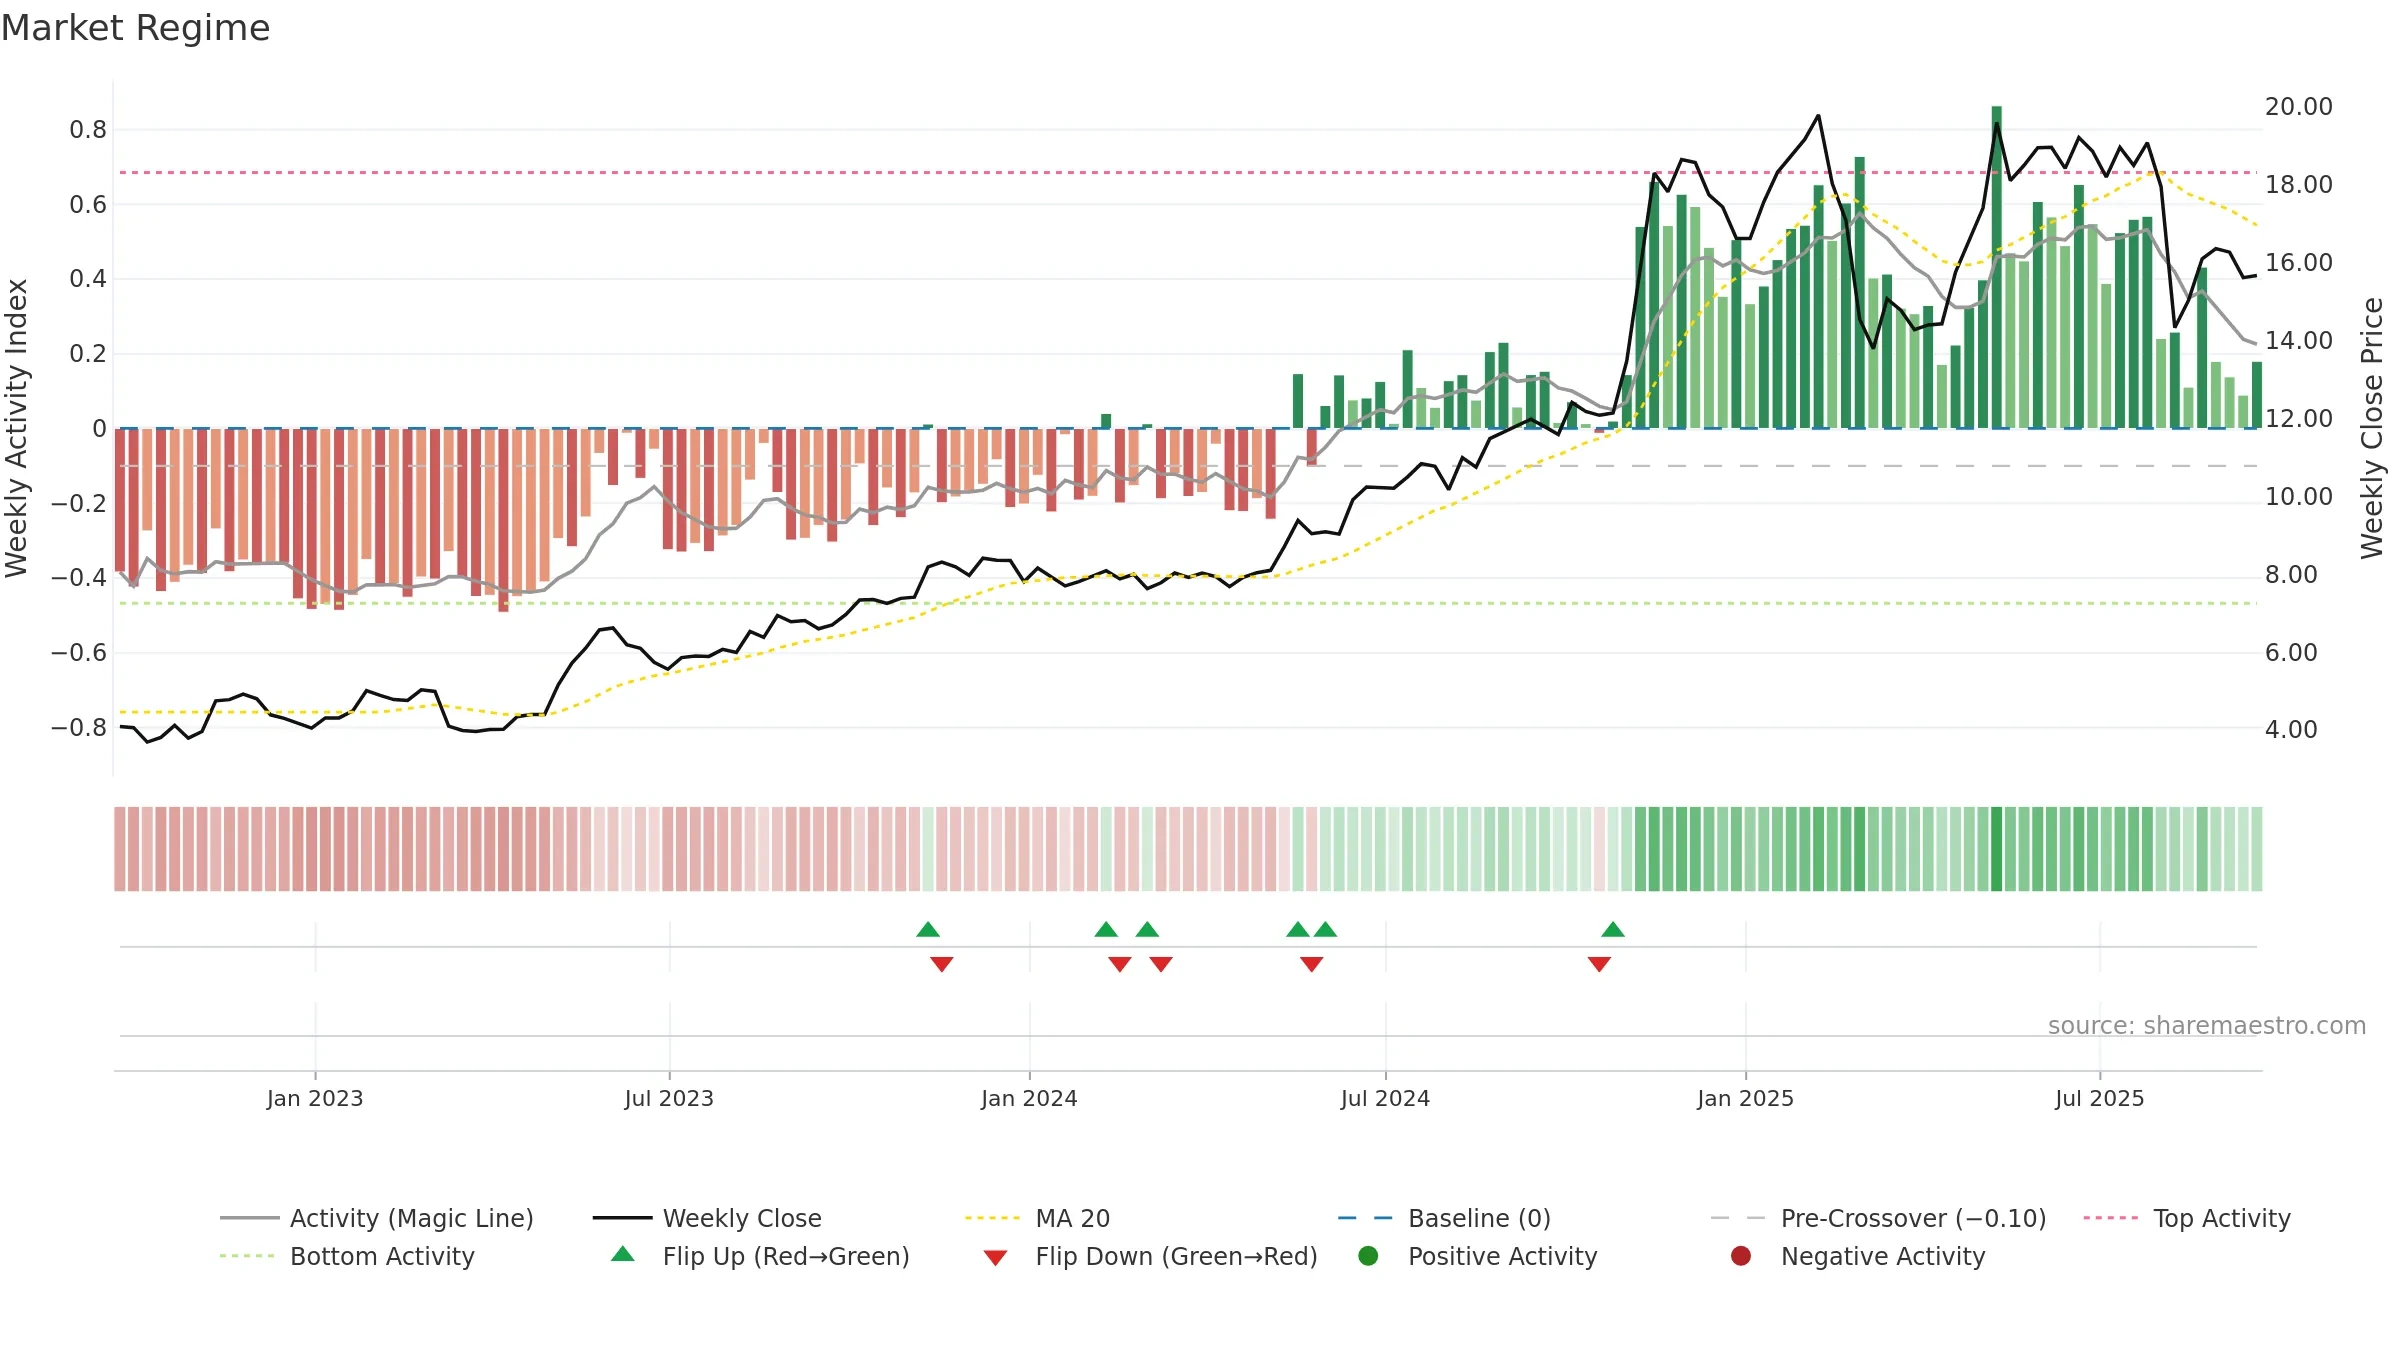Click the Jul 2023 x-axis label
Image resolution: width=2400 pixels, height=1350 pixels.
tap(669, 1098)
